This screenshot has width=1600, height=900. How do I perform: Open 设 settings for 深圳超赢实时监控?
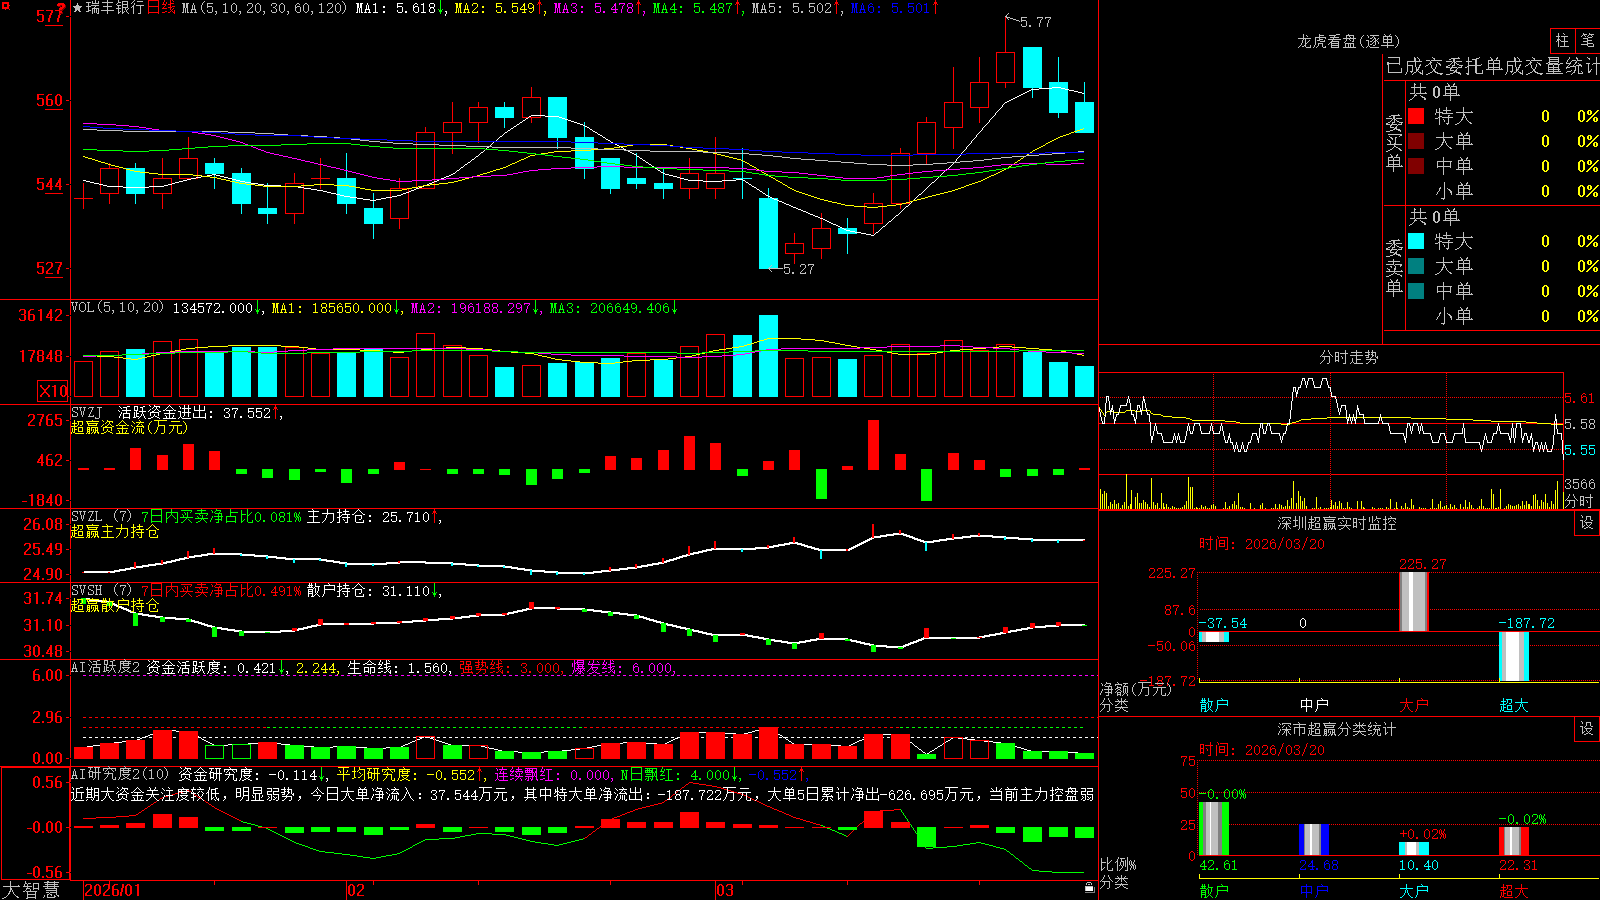pyautogui.click(x=1587, y=523)
